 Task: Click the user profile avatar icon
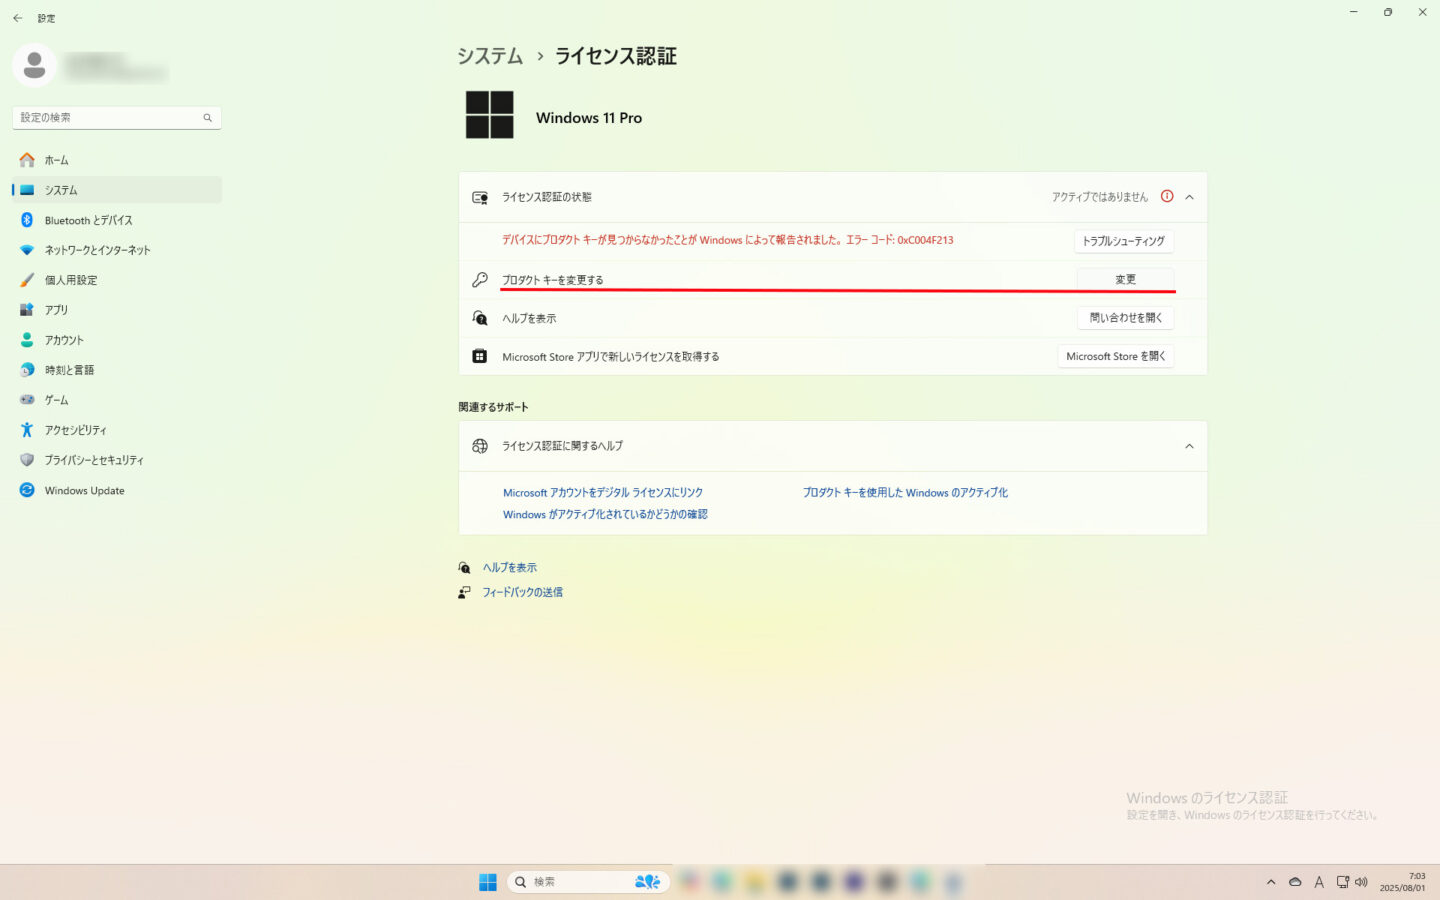pos(34,66)
